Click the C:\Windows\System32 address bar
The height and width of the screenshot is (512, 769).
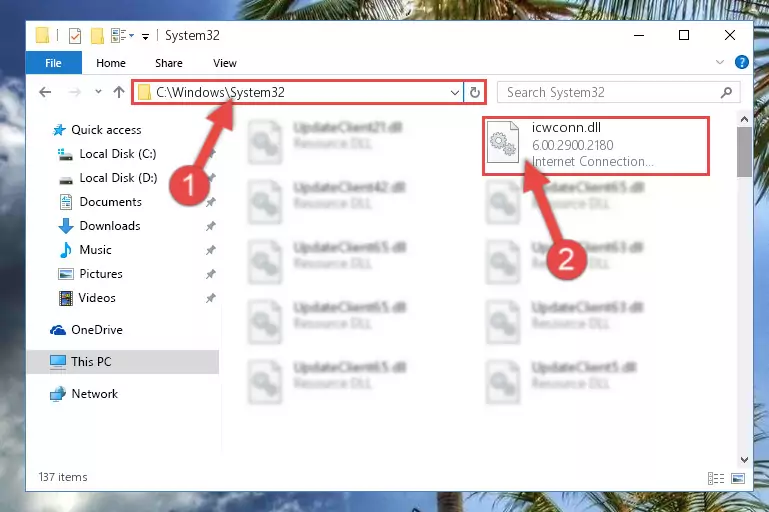[297, 92]
